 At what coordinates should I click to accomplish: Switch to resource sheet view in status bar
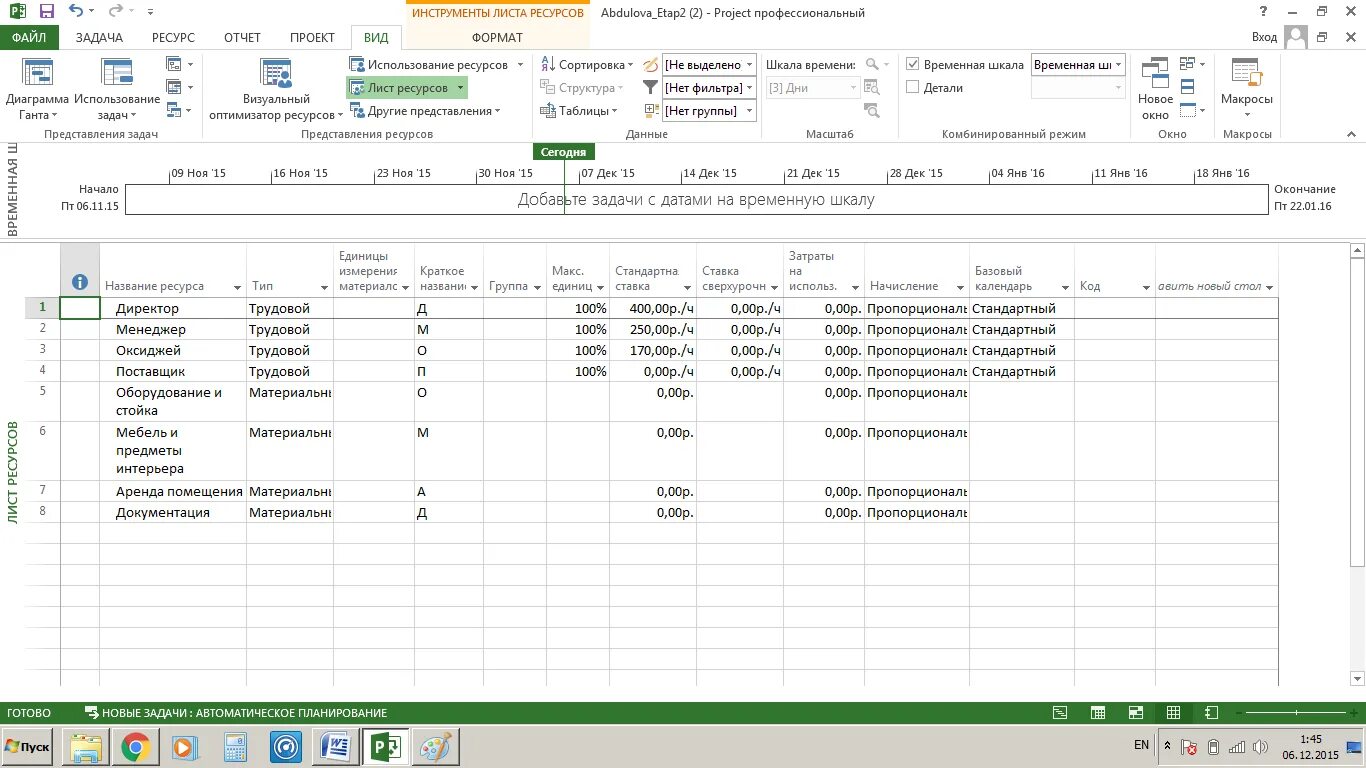tap(1174, 713)
